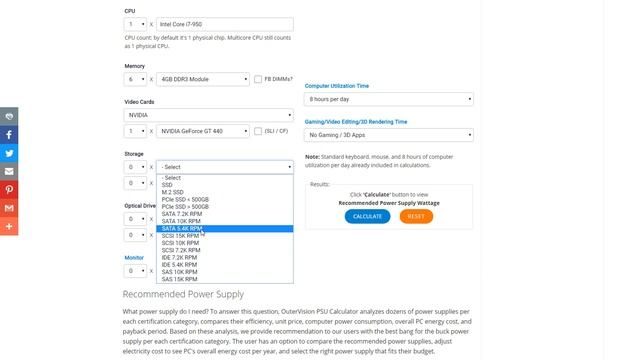
Task: Click the Computer Utilization Time link
Action: [x=337, y=86]
